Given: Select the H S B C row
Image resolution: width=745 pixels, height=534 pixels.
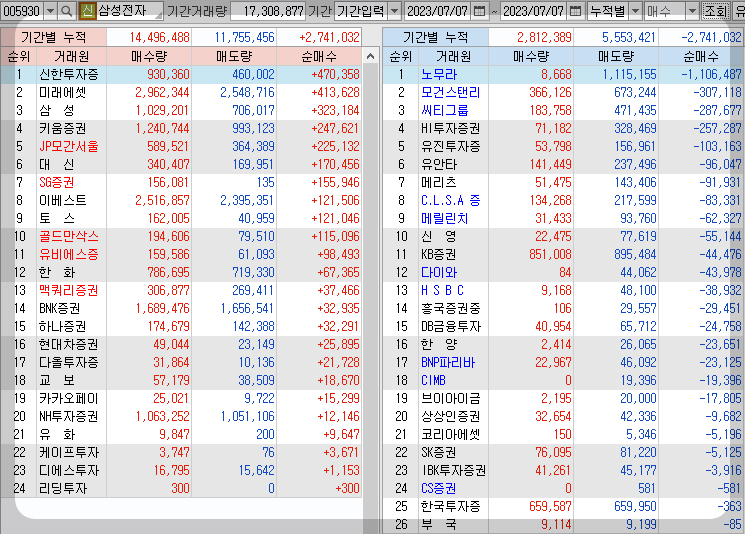Looking at the screenshot, I should 564,291.
